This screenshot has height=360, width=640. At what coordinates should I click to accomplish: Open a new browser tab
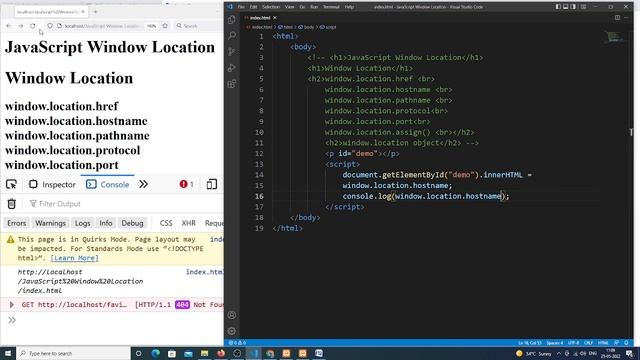click(96, 12)
